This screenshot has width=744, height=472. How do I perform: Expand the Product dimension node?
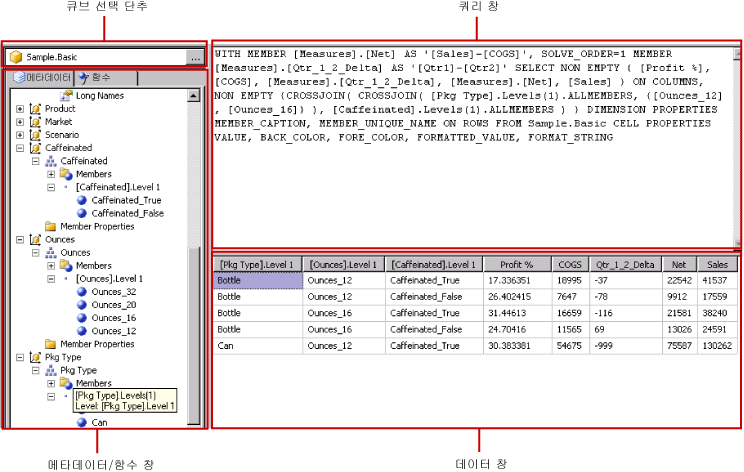tap(21, 109)
